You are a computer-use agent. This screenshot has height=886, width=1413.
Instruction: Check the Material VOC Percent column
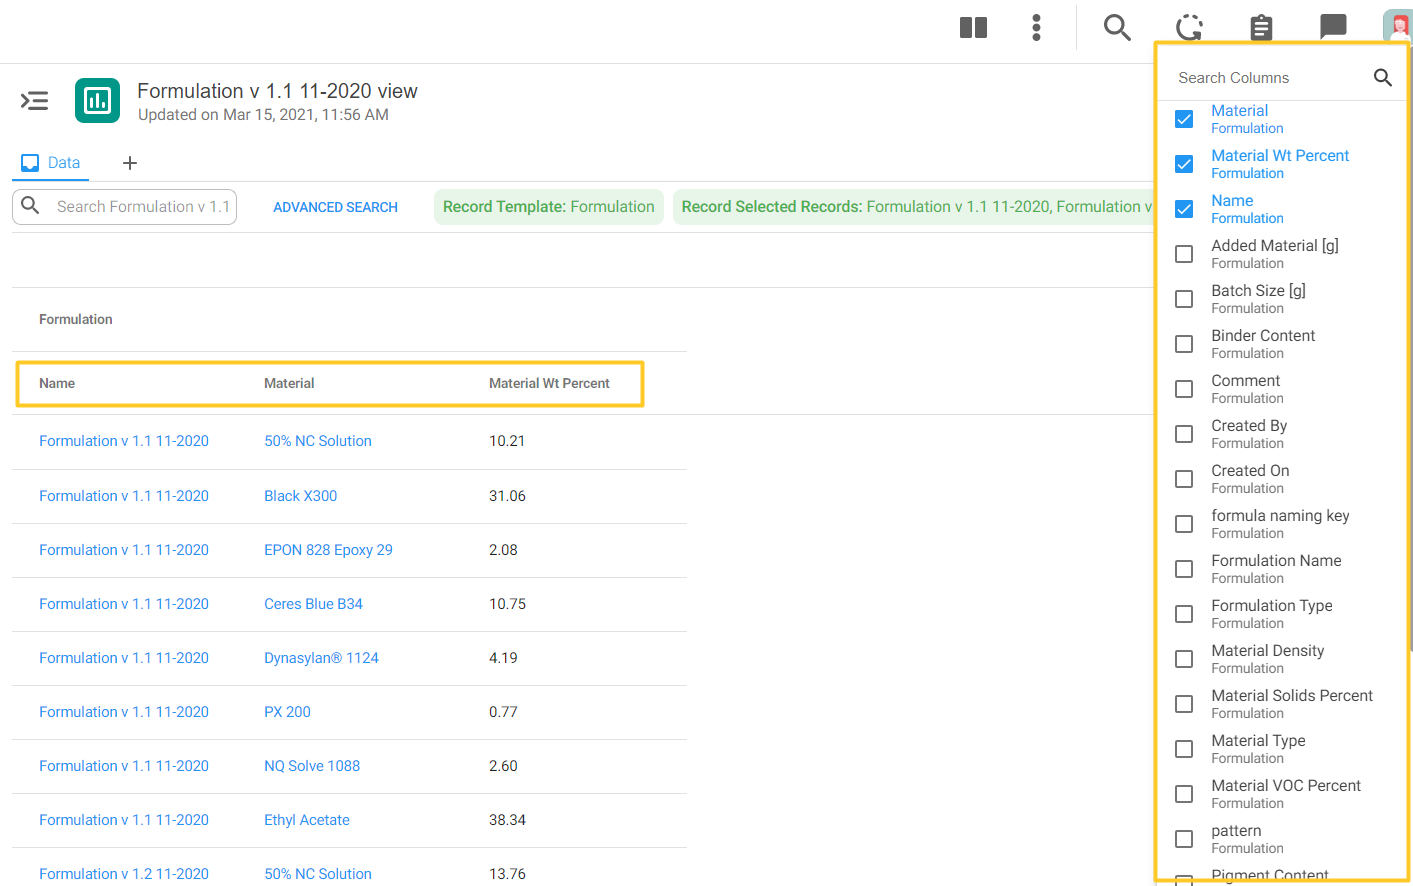(1184, 794)
